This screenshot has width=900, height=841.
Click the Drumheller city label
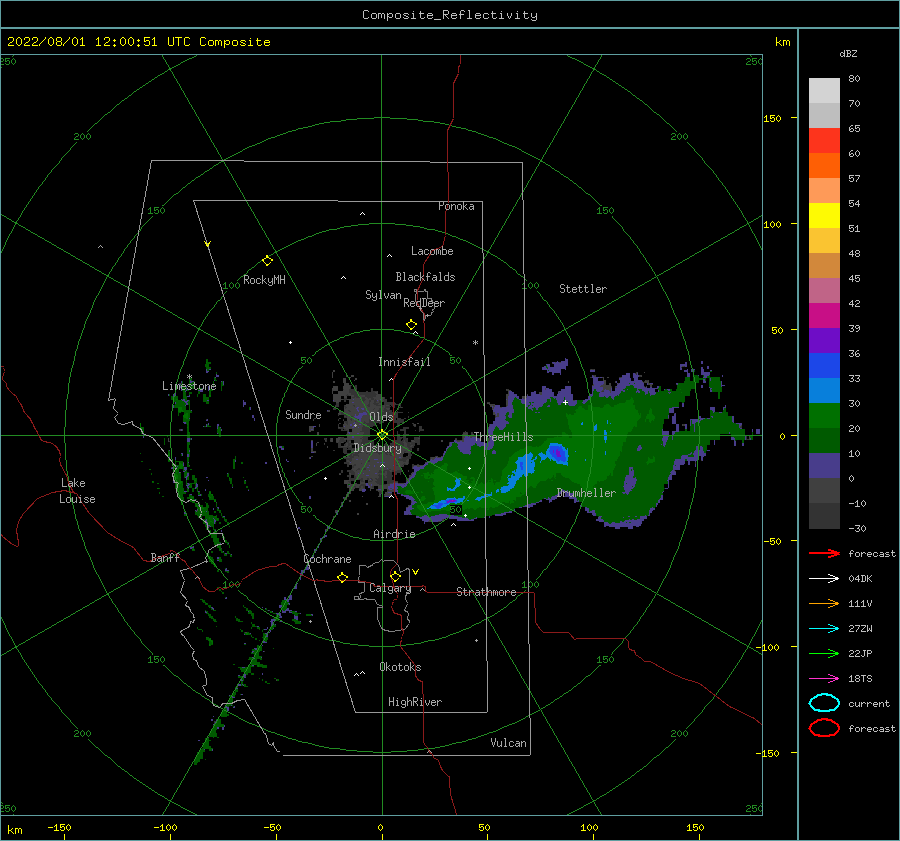586,493
